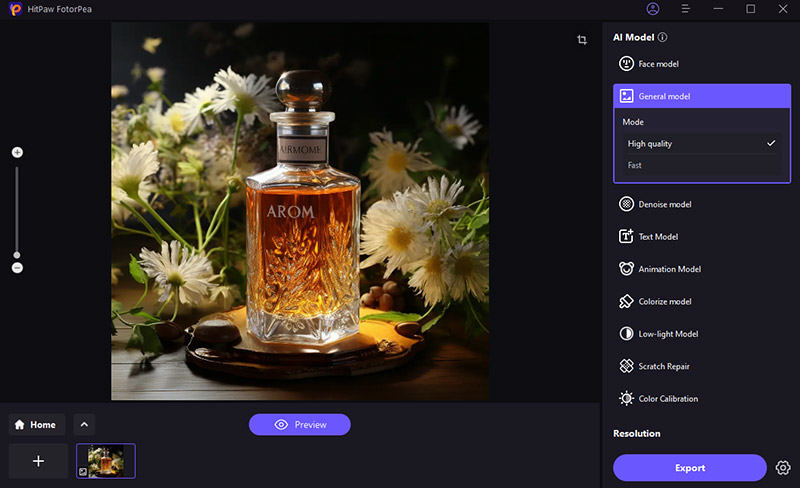Open export settings gear icon

[x=783, y=468]
